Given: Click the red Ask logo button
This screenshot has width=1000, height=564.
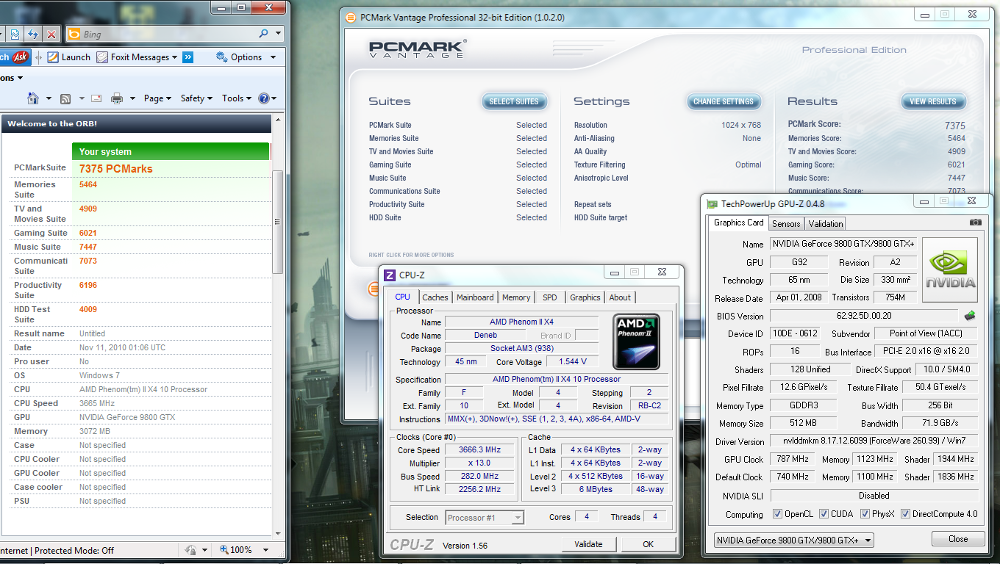Looking at the screenshot, I should tap(20, 57).
